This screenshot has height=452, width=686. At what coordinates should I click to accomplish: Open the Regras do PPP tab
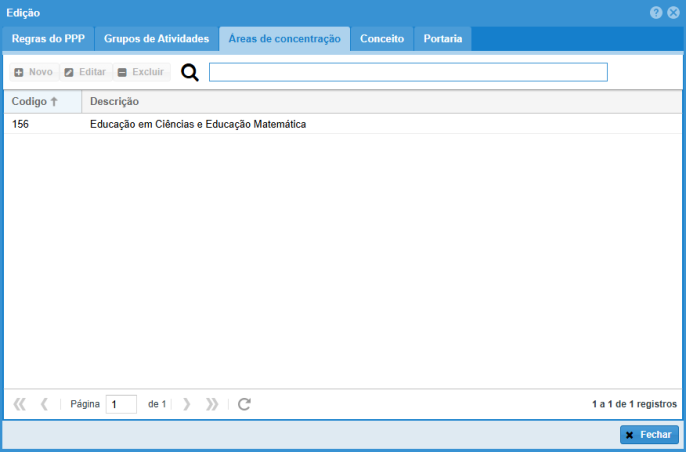pyautogui.click(x=48, y=39)
